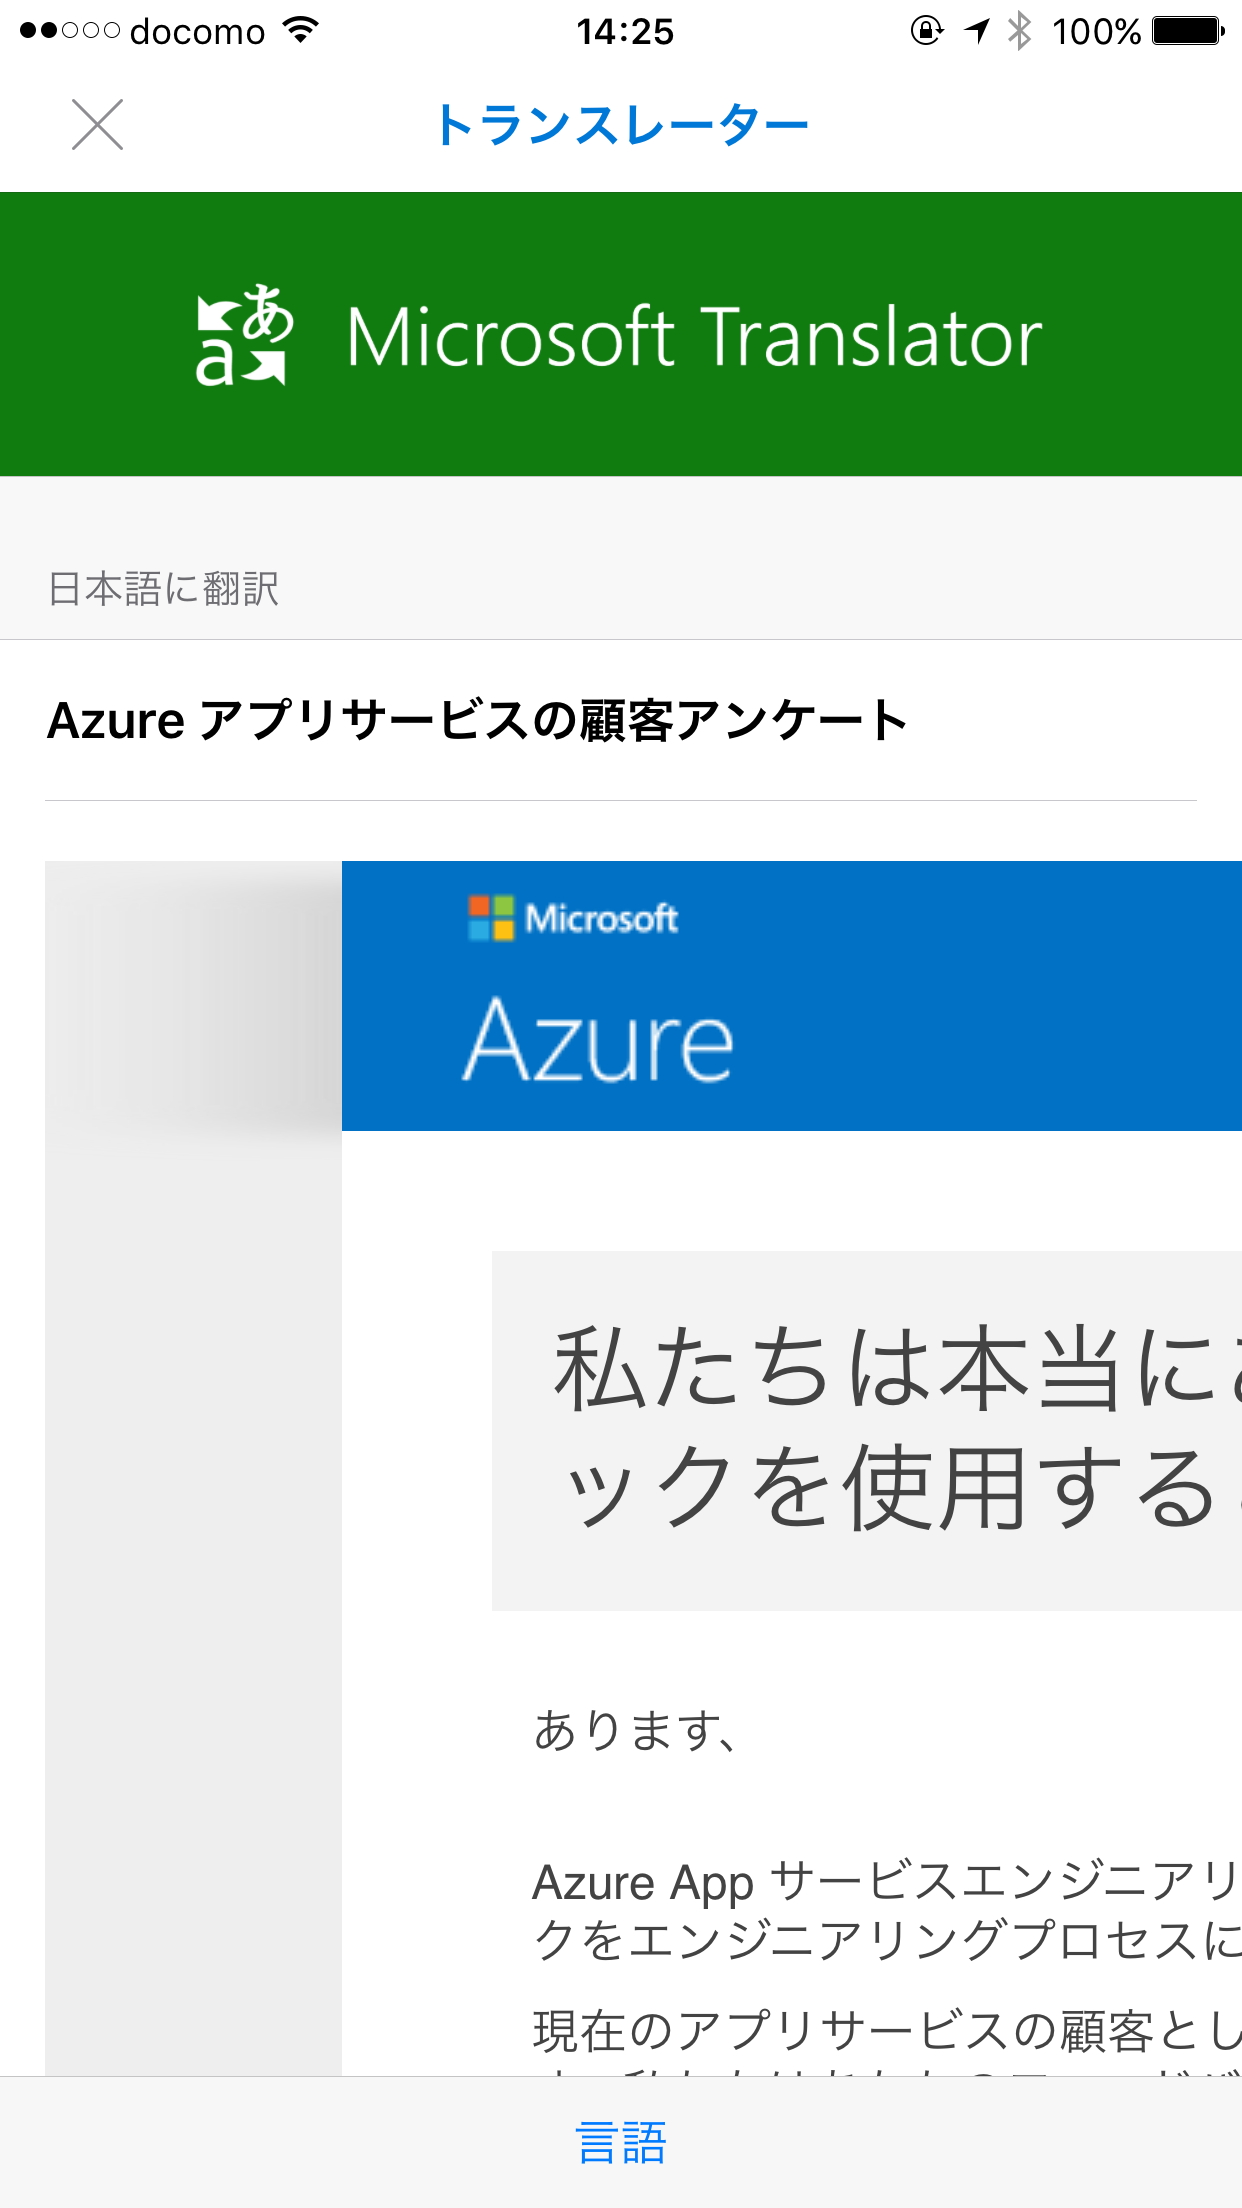Tap the blue Azure header bar
Image resolution: width=1242 pixels, height=2208 pixels.
click(790, 995)
